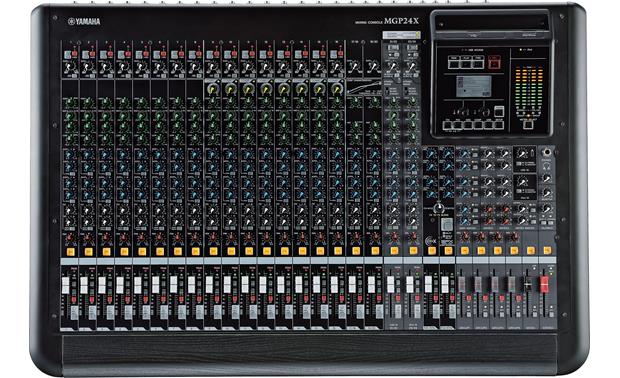620x378 pixels.
Task: Click the headphones symbol below the jack
Action: point(547,166)
